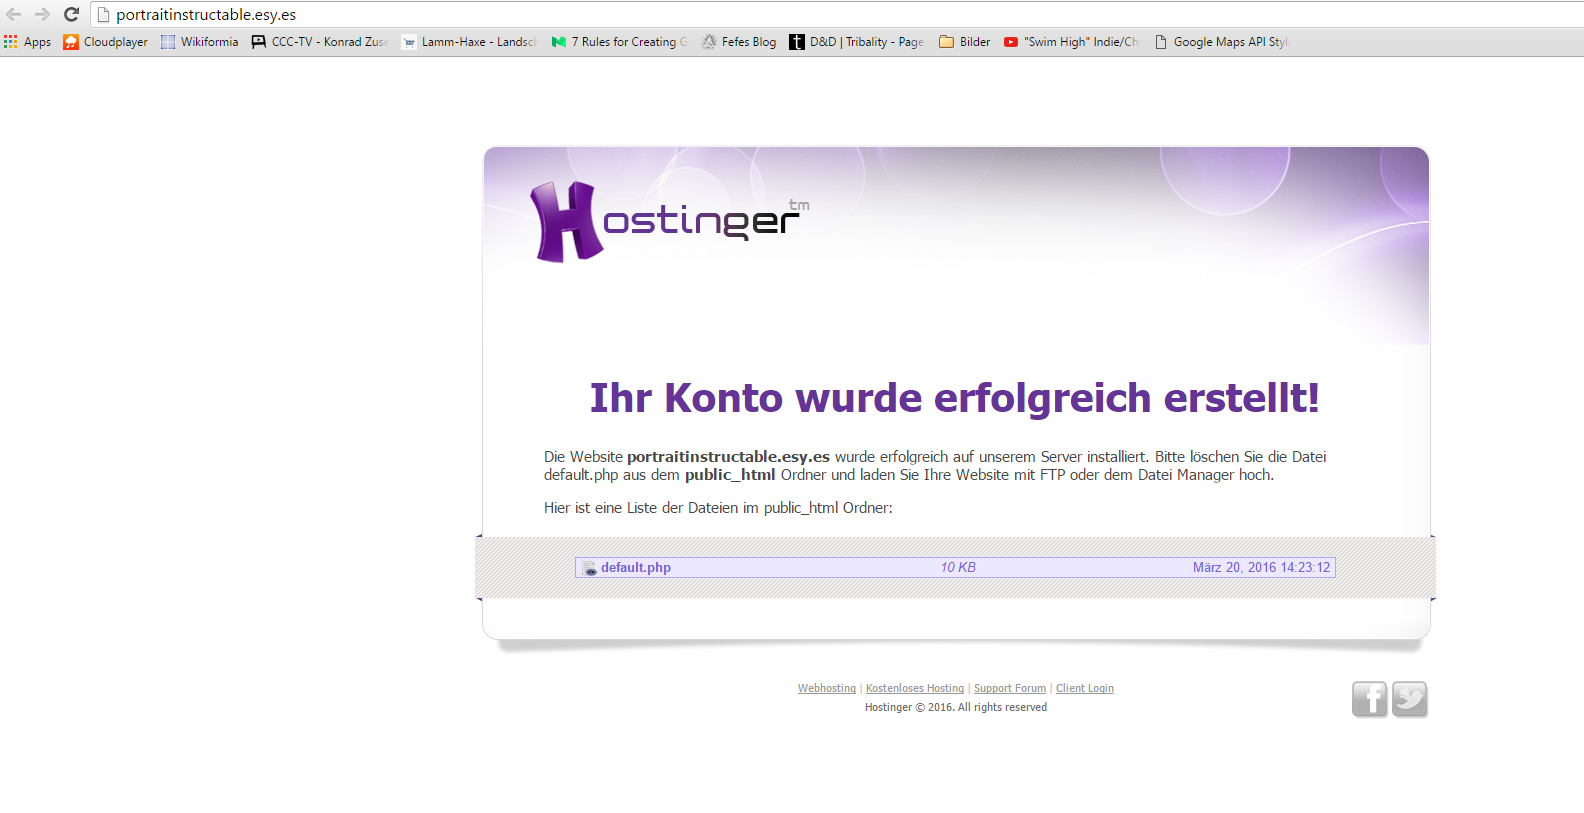
Task: Click the default.php file icon
Action: pyautogui.click(x=589, y=568)
